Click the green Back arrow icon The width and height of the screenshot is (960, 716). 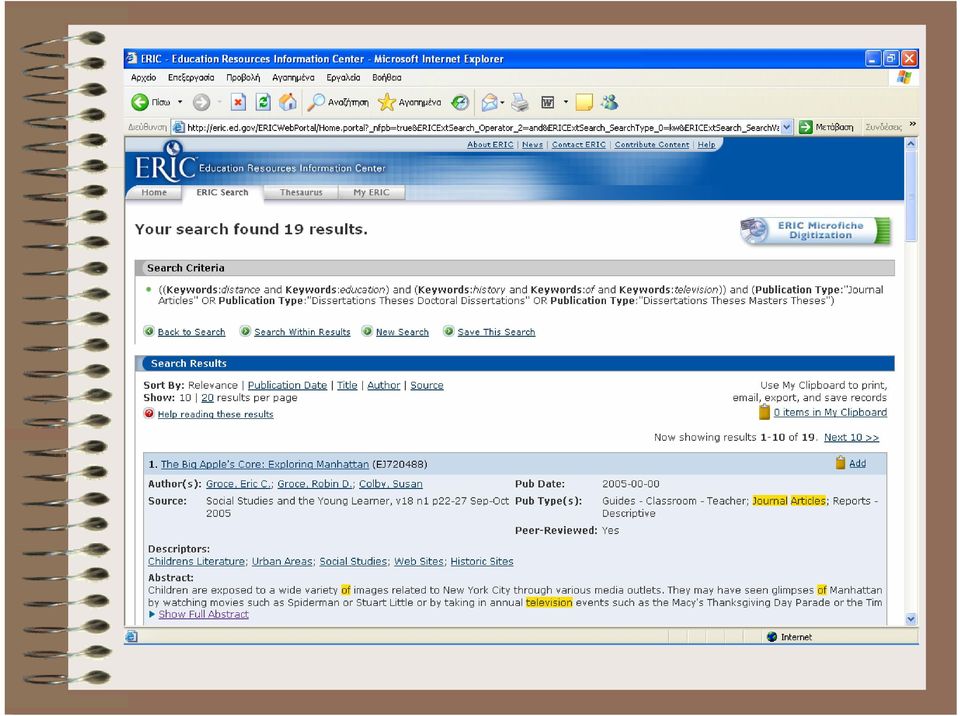[140, 102]
